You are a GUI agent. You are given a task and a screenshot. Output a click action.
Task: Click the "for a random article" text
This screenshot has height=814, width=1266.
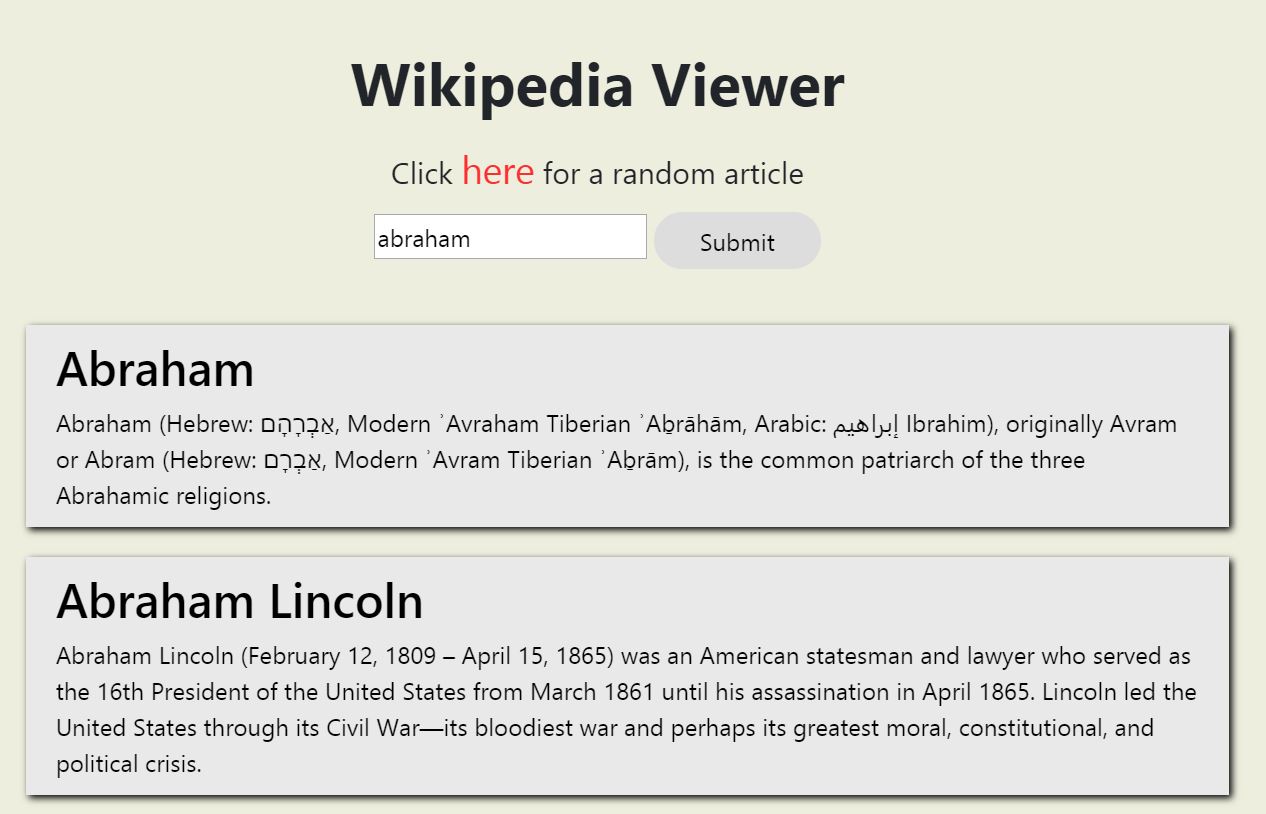pos(673,174)
